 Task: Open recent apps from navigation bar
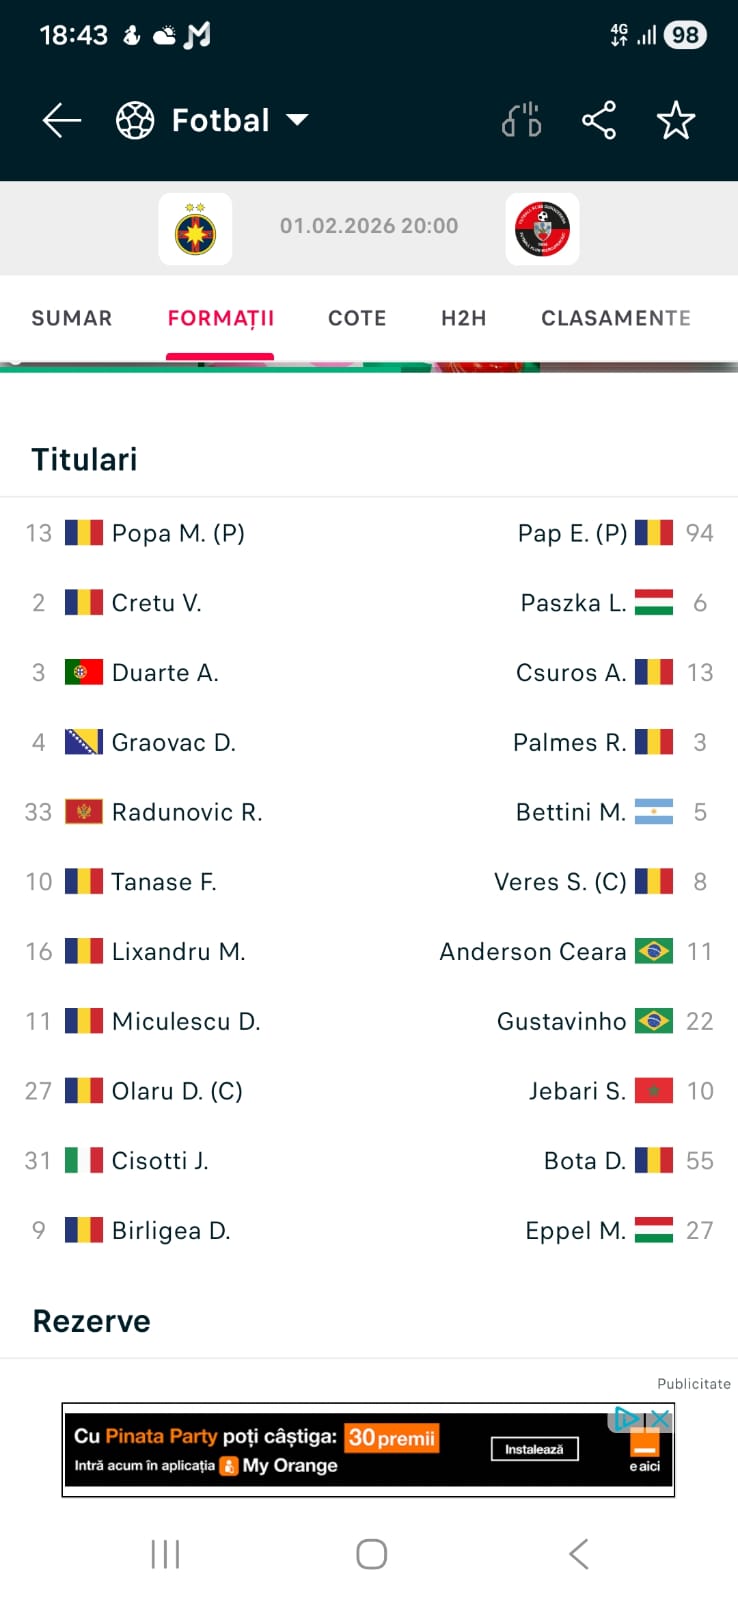pos(165,1554)
